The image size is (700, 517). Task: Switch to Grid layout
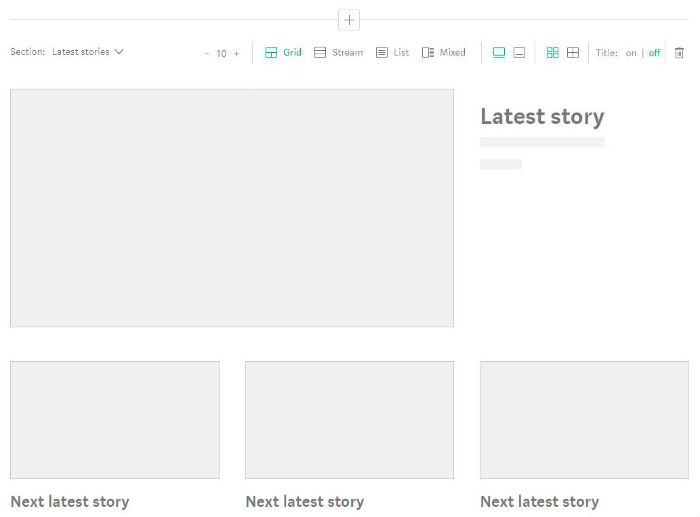pos(283,53)
